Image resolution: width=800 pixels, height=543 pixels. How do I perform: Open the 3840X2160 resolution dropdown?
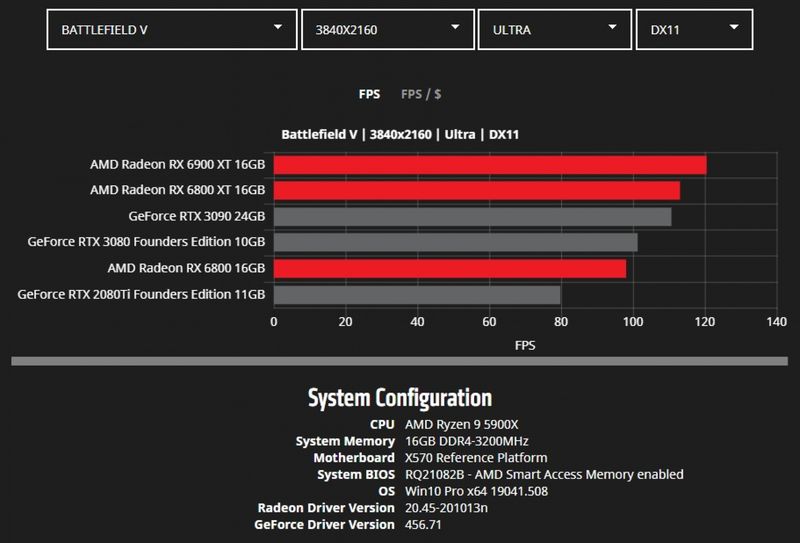(x=388, y=30)
